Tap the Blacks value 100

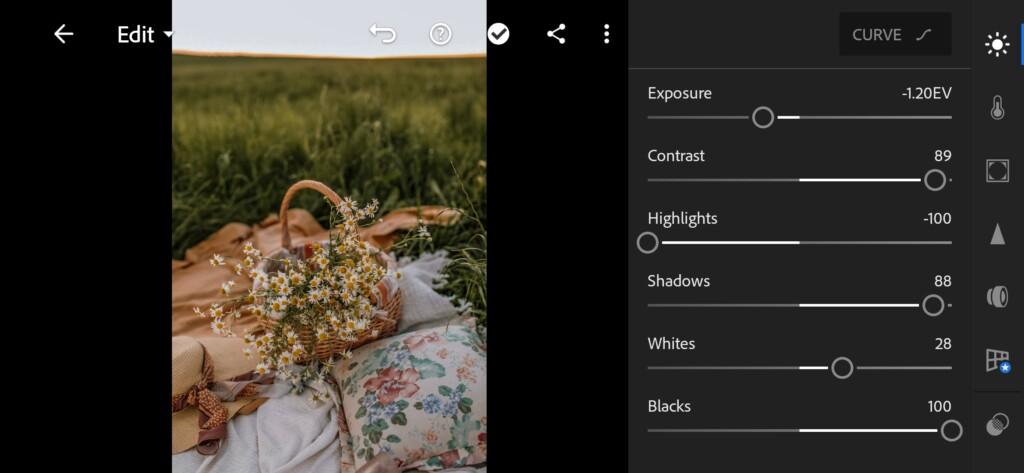pos(939,406)
